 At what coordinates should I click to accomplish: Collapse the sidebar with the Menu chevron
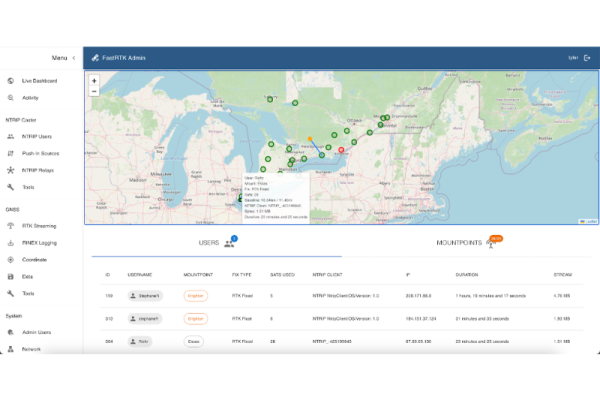[x=74, y=58]
